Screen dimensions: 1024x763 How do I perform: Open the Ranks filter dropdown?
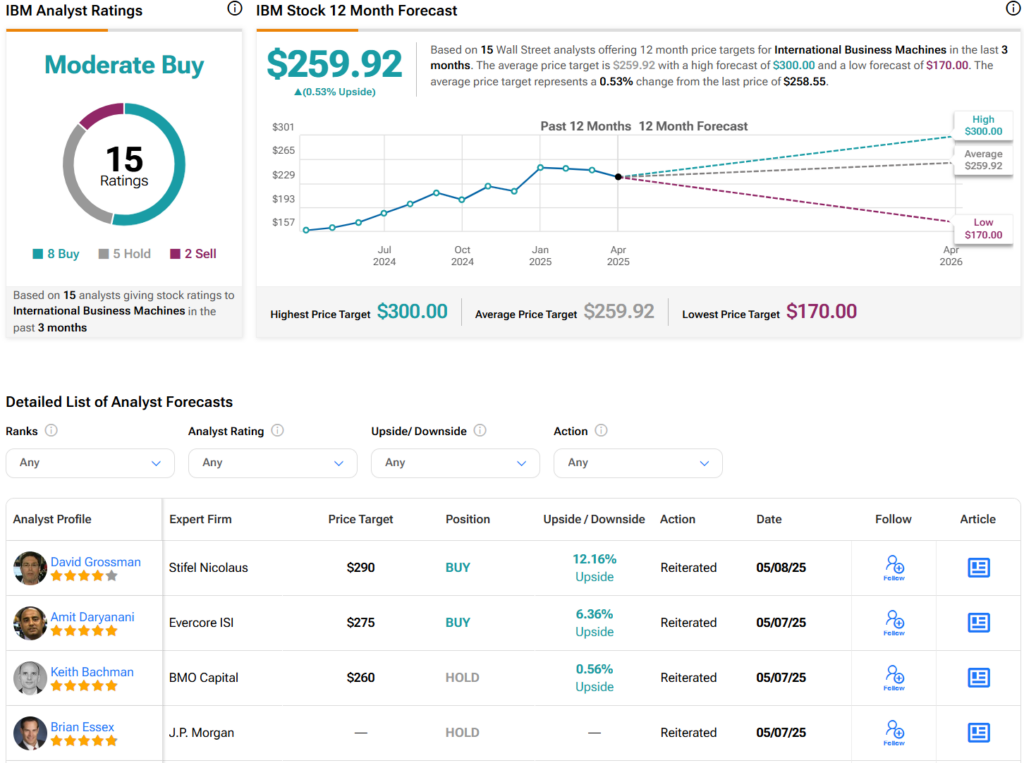point(90,463)
